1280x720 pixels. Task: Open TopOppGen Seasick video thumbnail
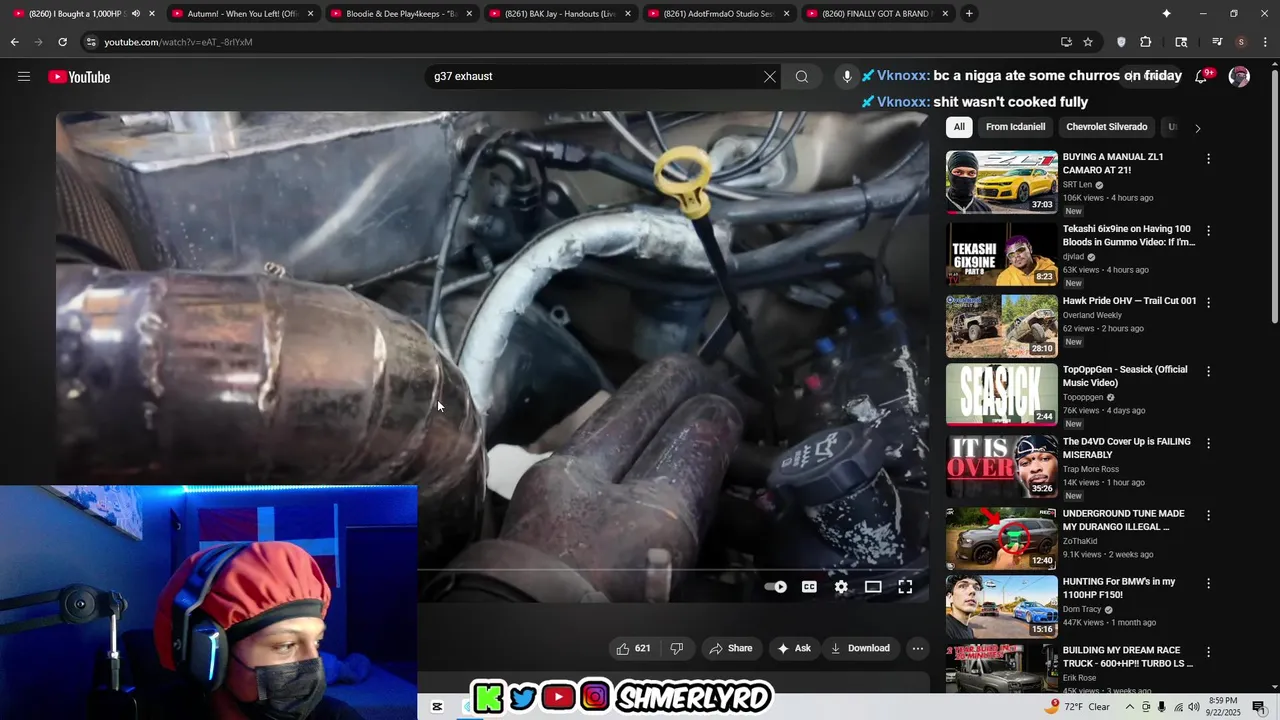click(1001, 394)
